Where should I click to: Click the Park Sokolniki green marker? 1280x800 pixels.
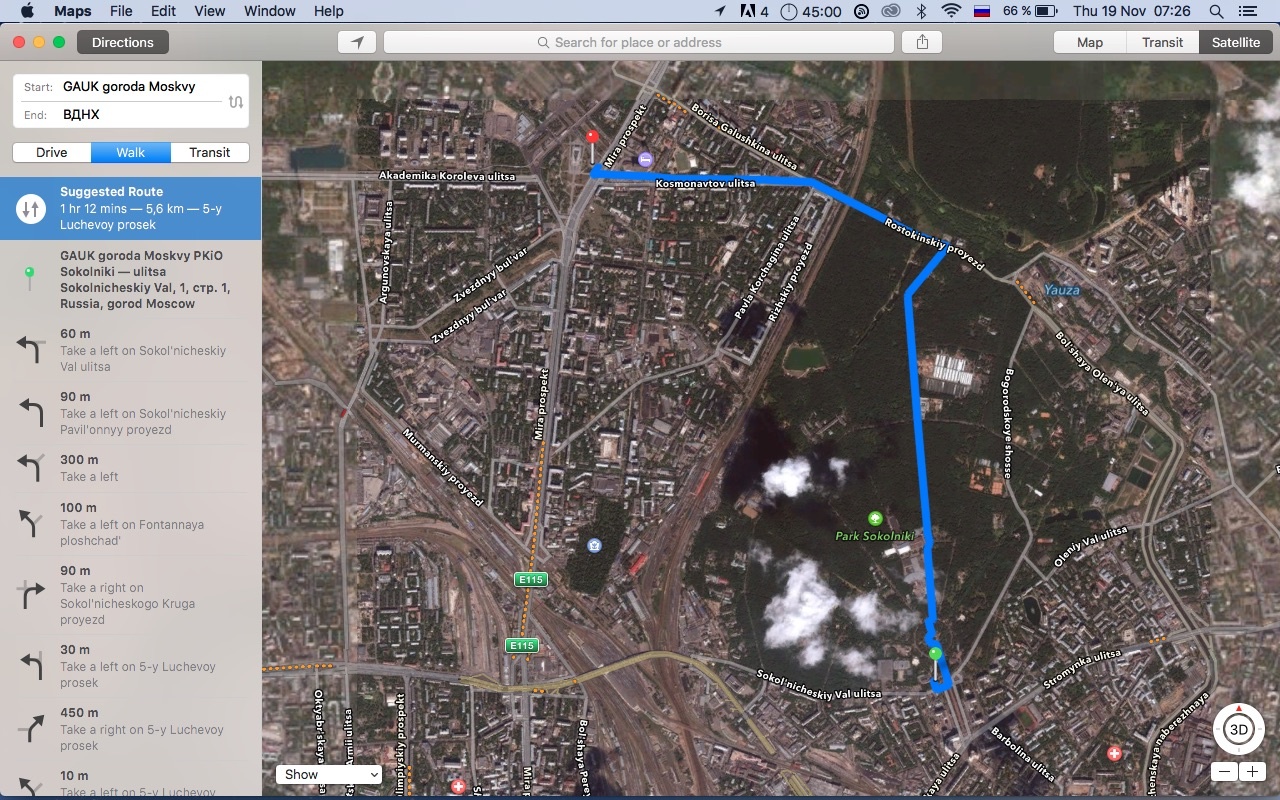875,518
